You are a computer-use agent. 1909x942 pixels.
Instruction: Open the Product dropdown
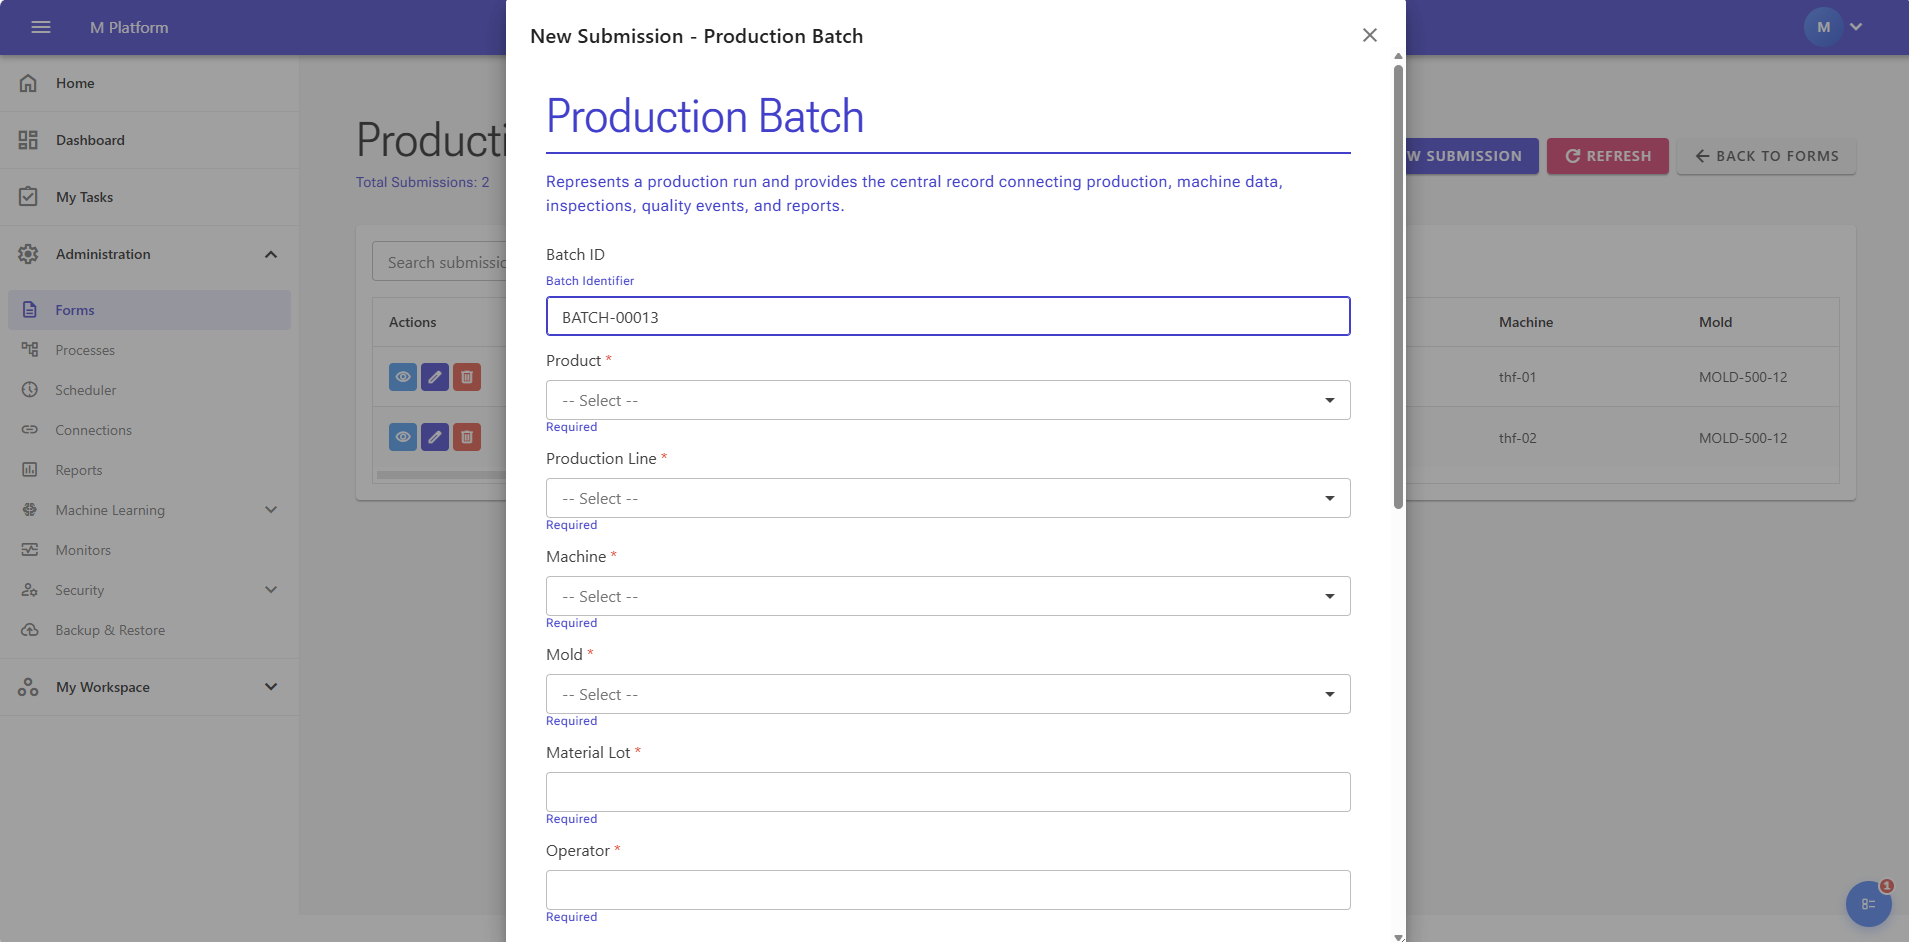point(948,400)
